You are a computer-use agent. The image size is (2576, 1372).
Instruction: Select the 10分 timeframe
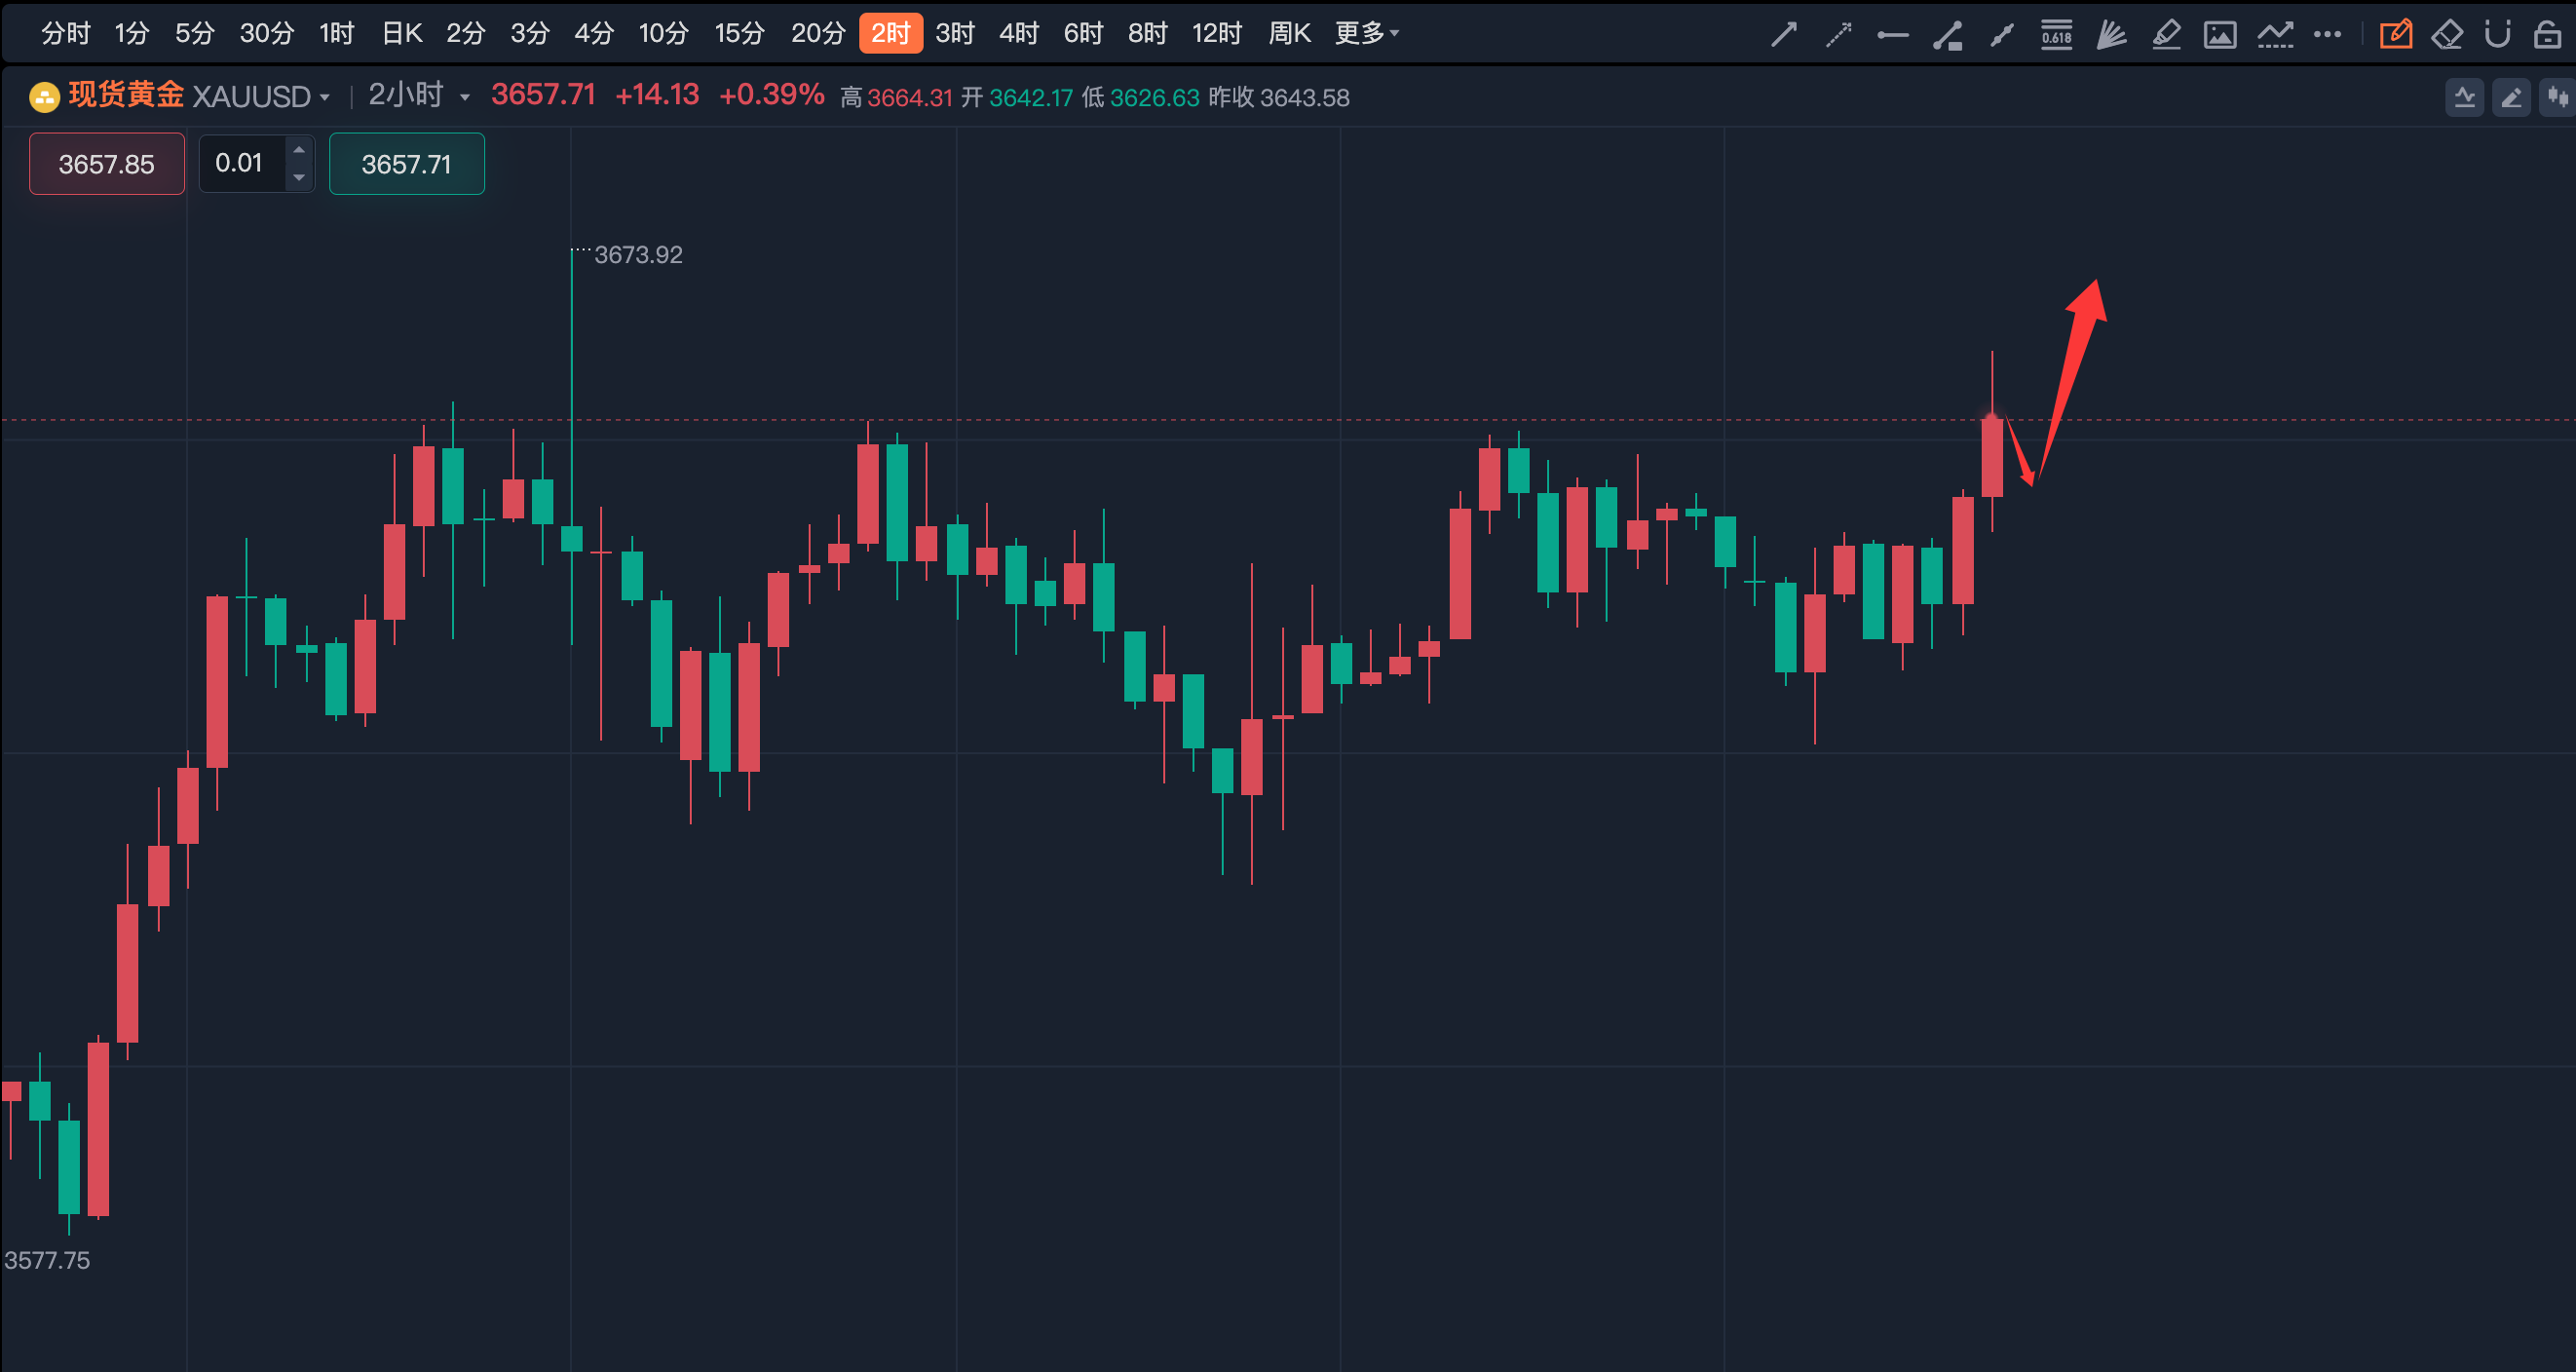tap(664, 34)
